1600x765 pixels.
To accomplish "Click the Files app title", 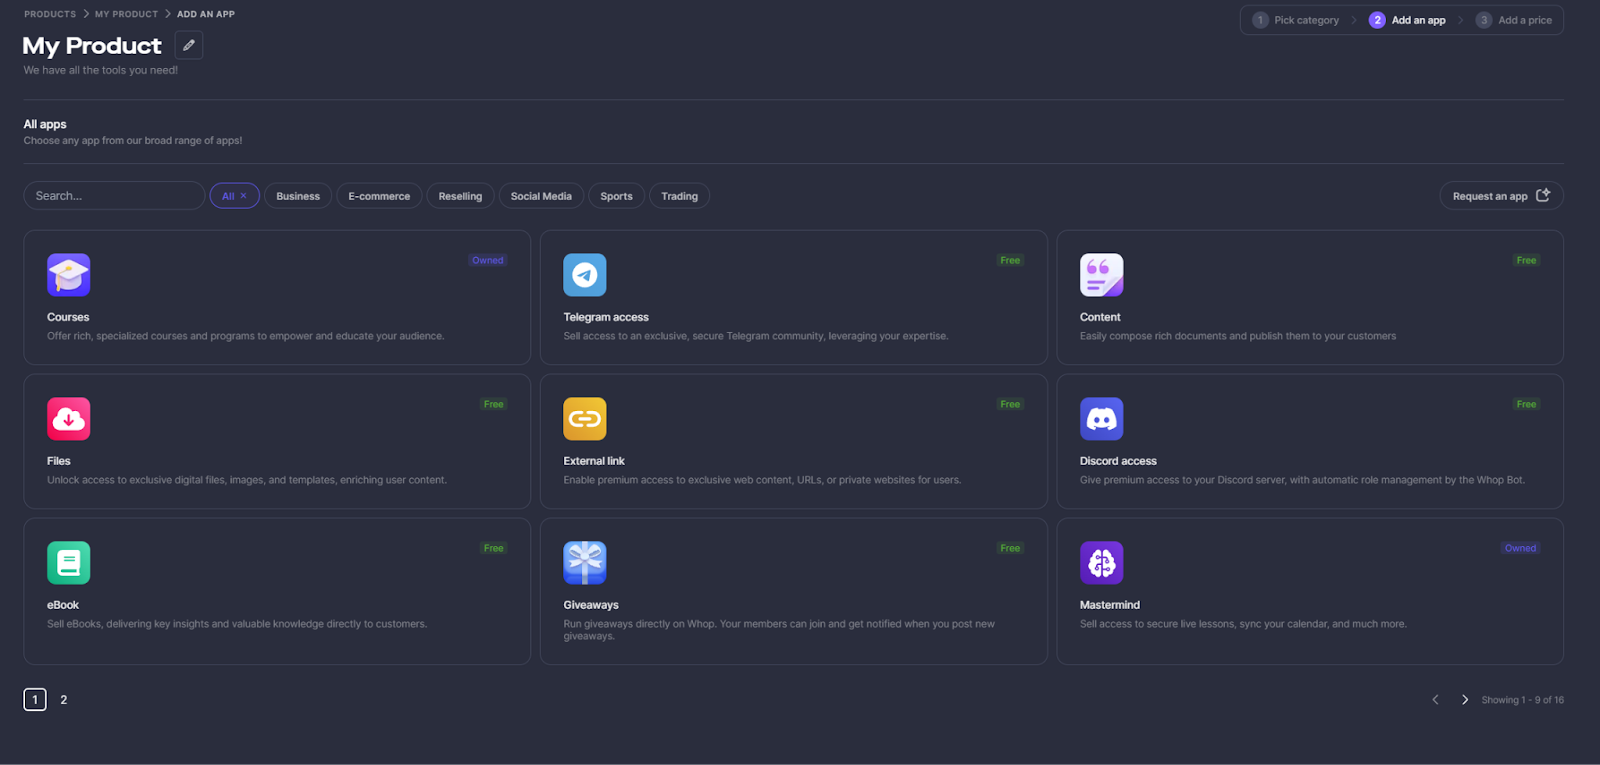I will [x=59, y=461].
